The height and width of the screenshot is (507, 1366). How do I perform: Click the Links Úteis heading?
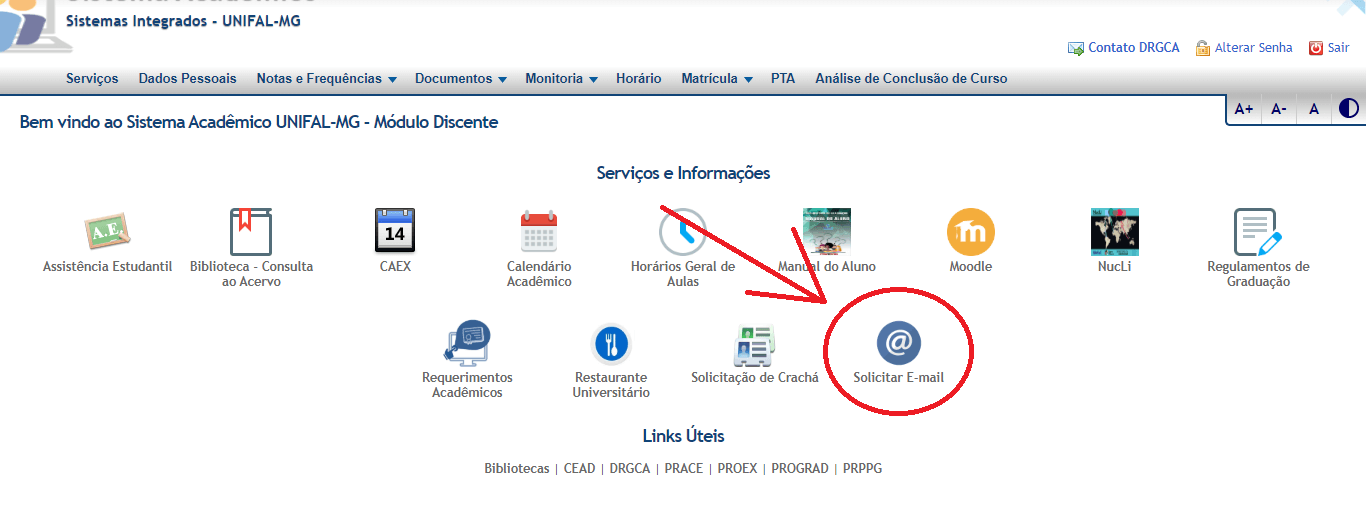(683, 436)
